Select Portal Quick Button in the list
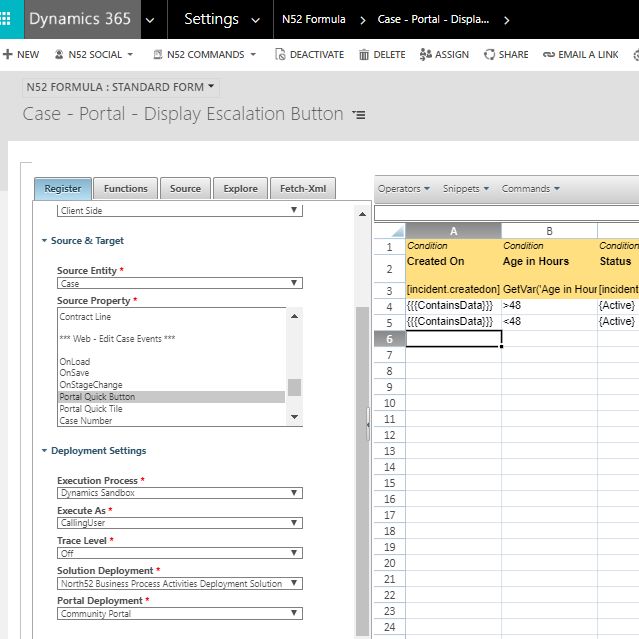639x639 pixels. click(172, 397)
